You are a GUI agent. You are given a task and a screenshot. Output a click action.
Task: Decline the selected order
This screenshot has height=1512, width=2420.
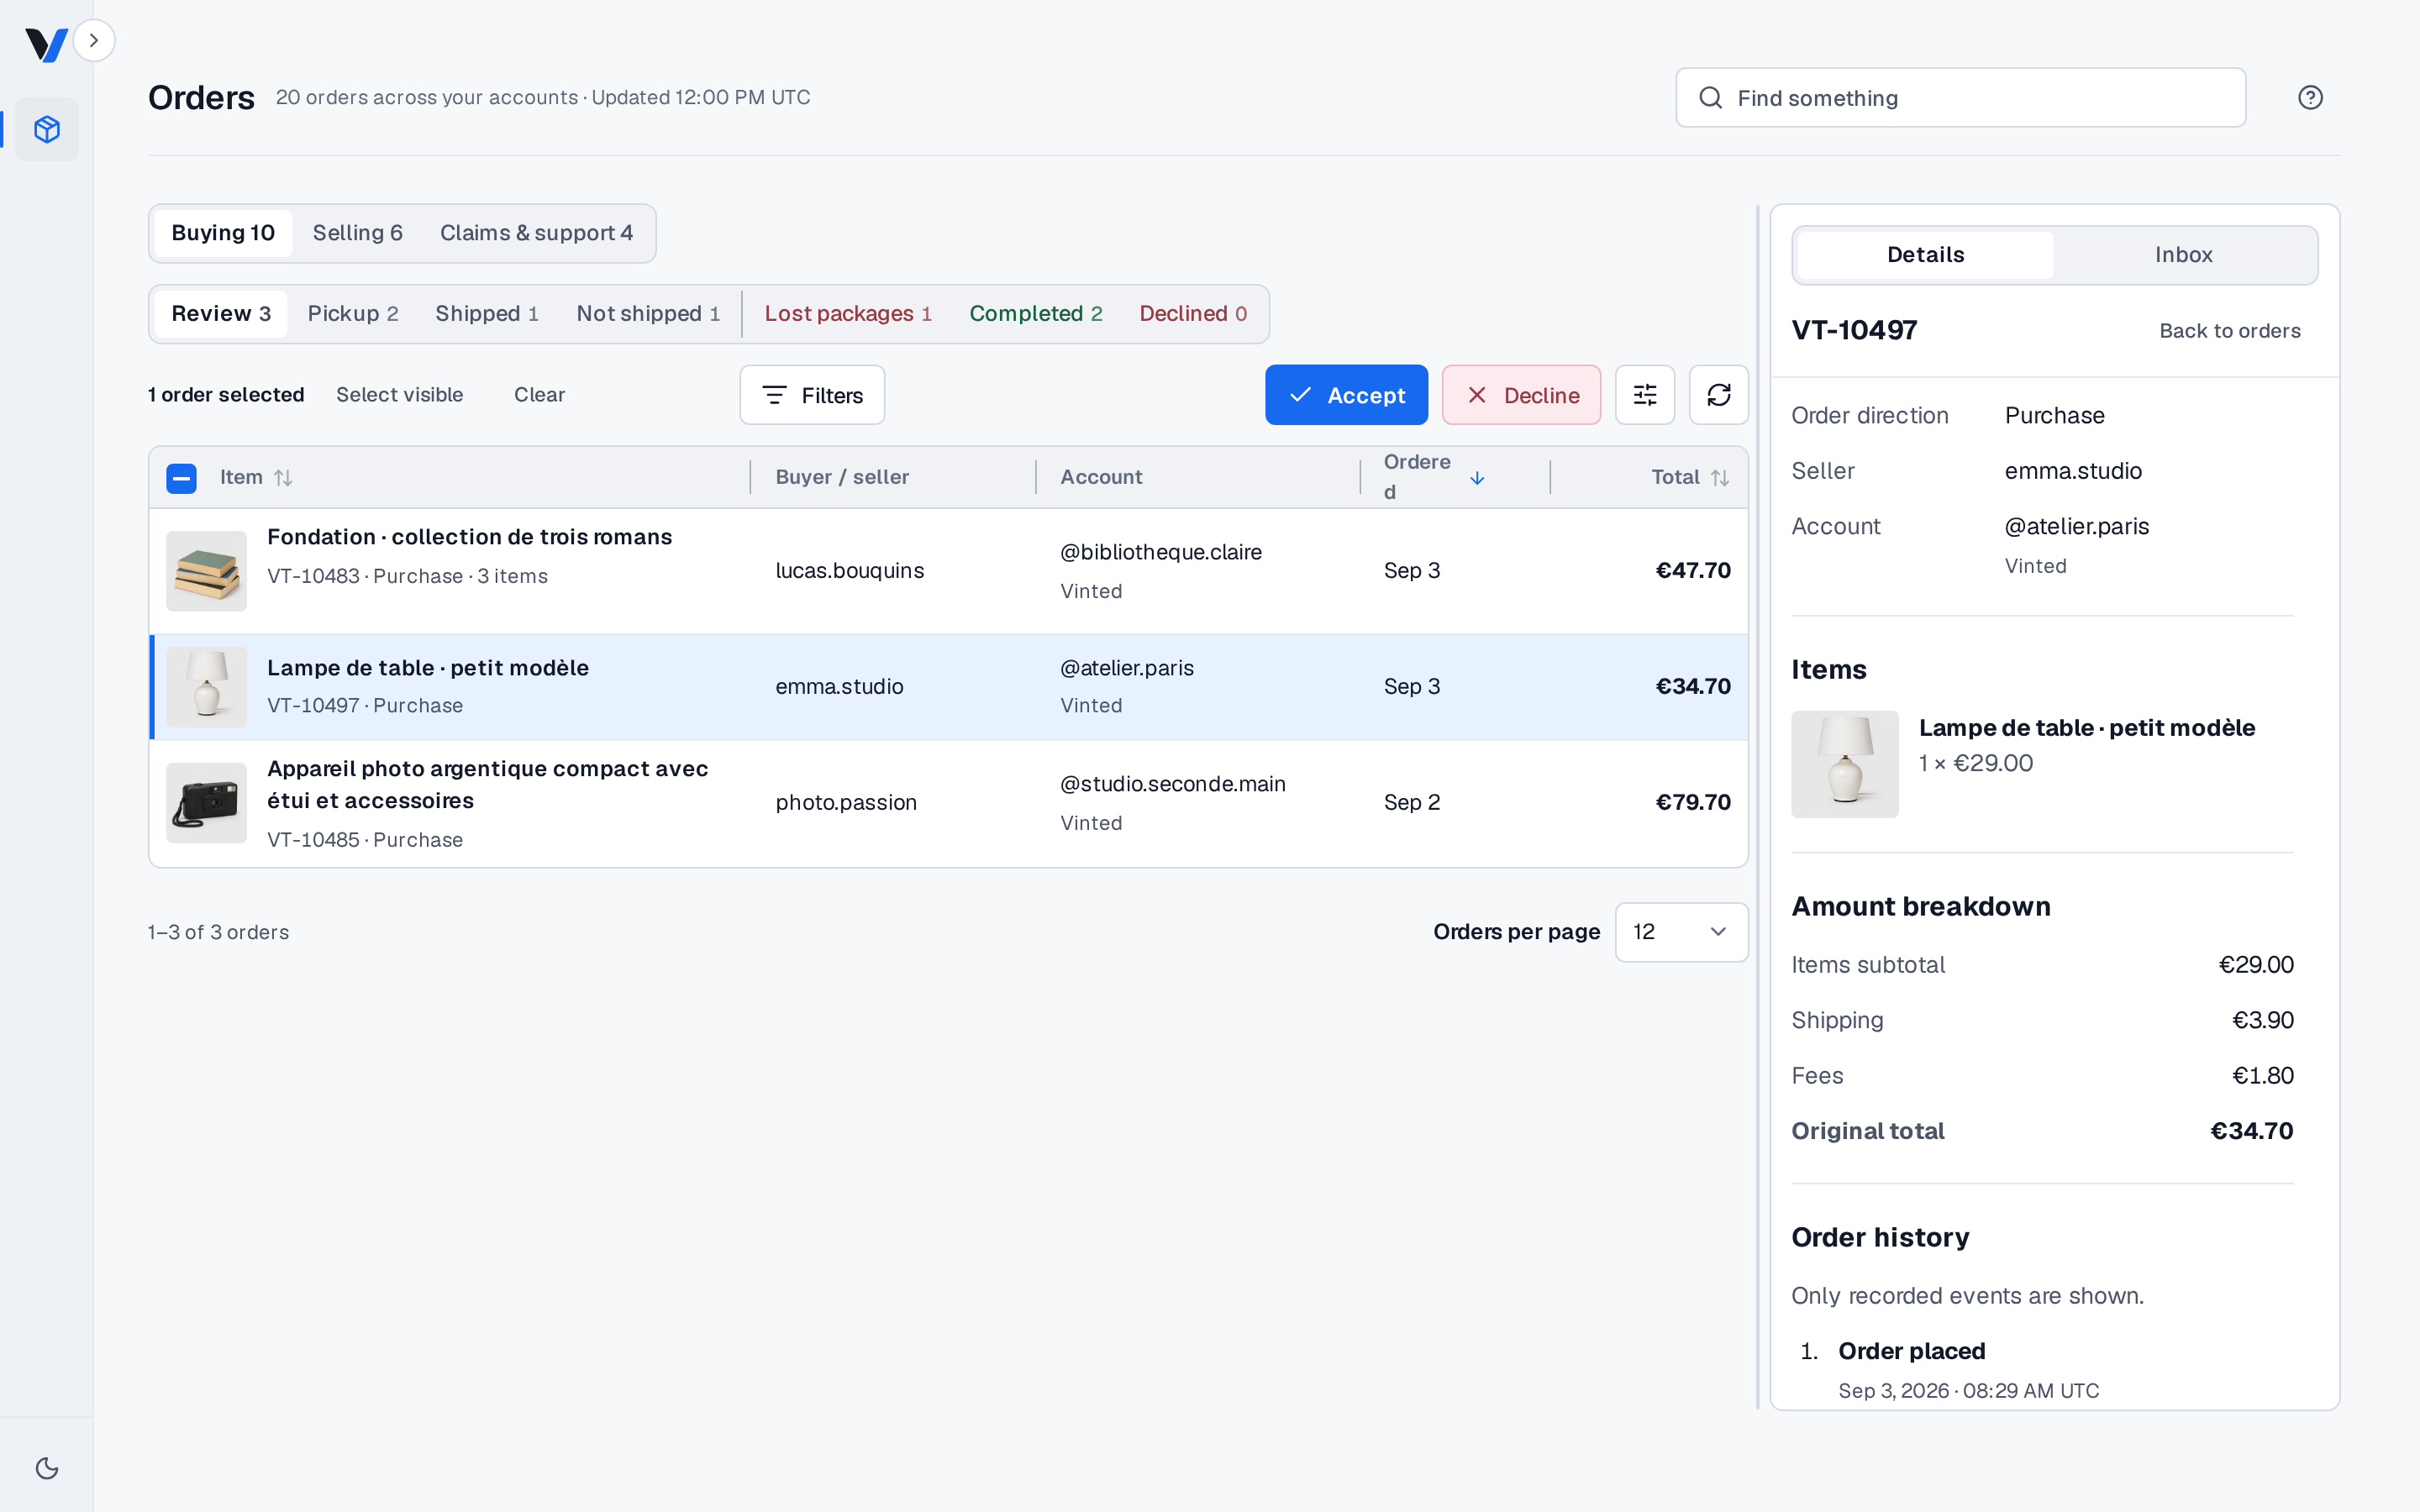(x=1521, y=395)
